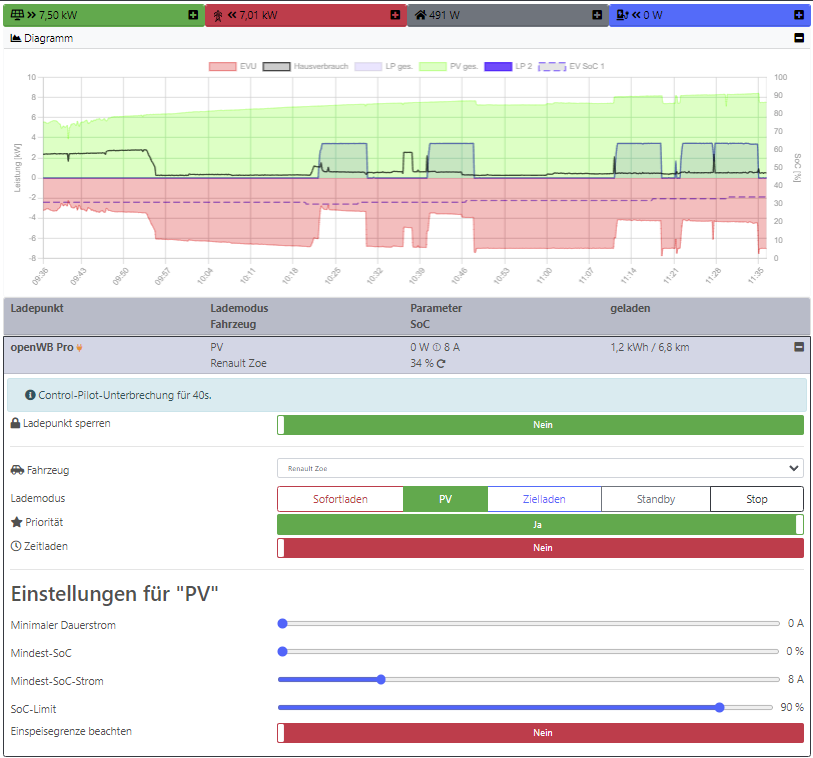The image size is (813, 758).
Task: Hide the PV ges. series via its legend
Action: click(448, 66)
